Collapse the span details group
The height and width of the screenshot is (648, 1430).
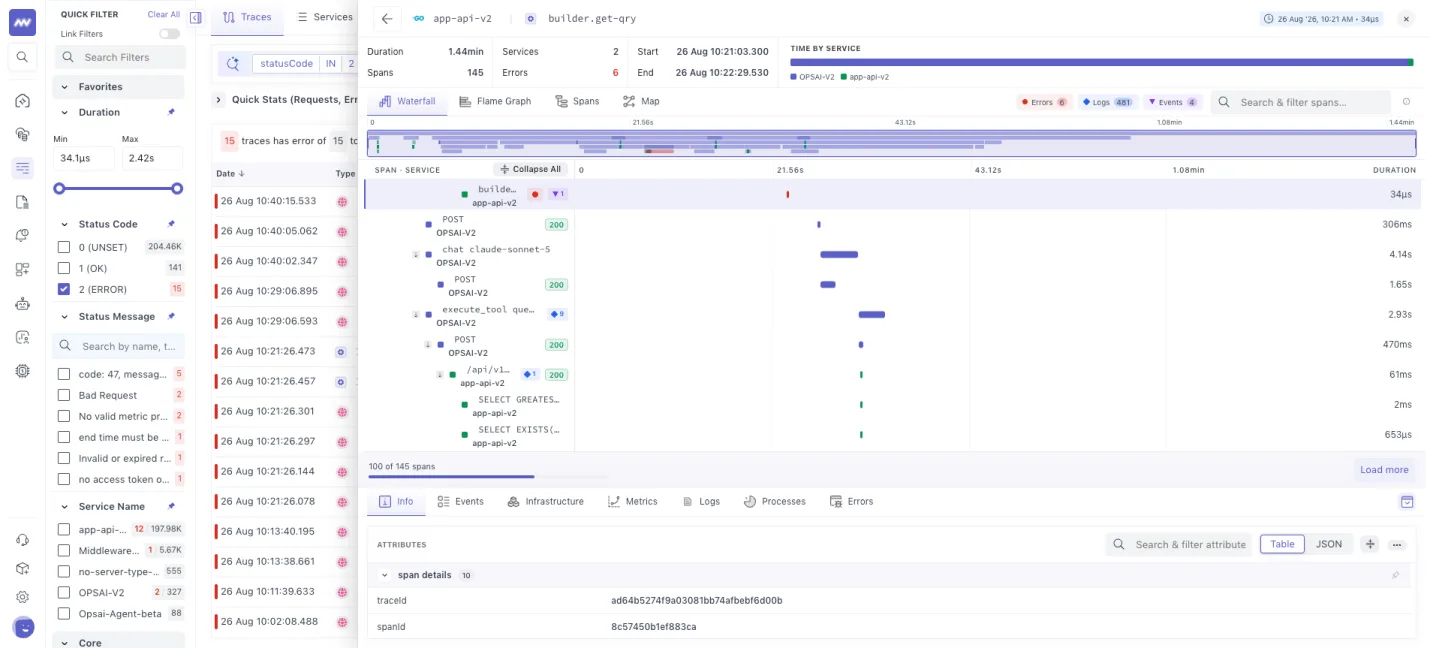[384, 575]
